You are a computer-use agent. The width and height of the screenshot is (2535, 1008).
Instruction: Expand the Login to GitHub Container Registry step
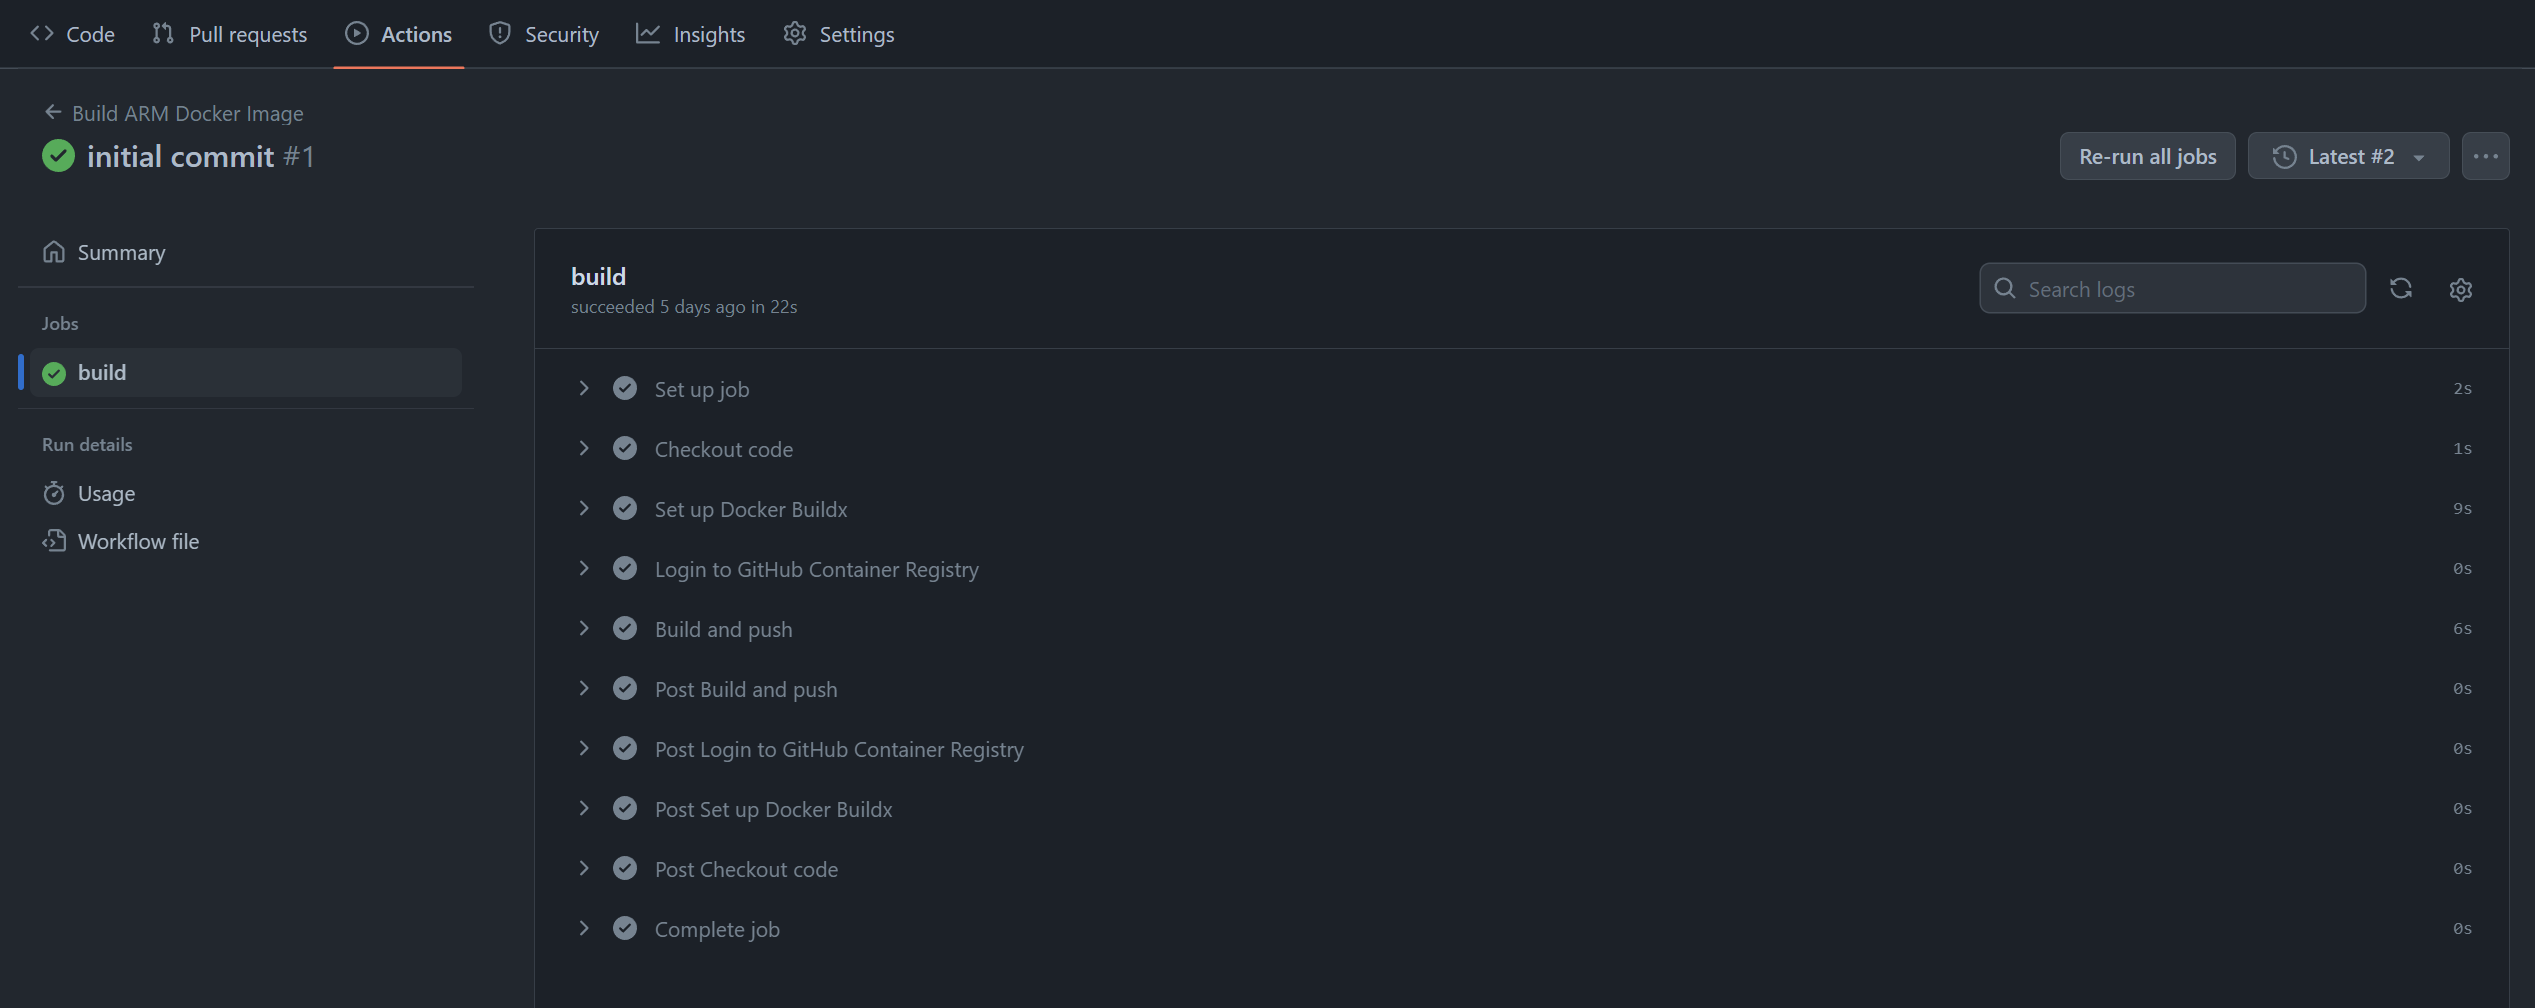point(584,568)
